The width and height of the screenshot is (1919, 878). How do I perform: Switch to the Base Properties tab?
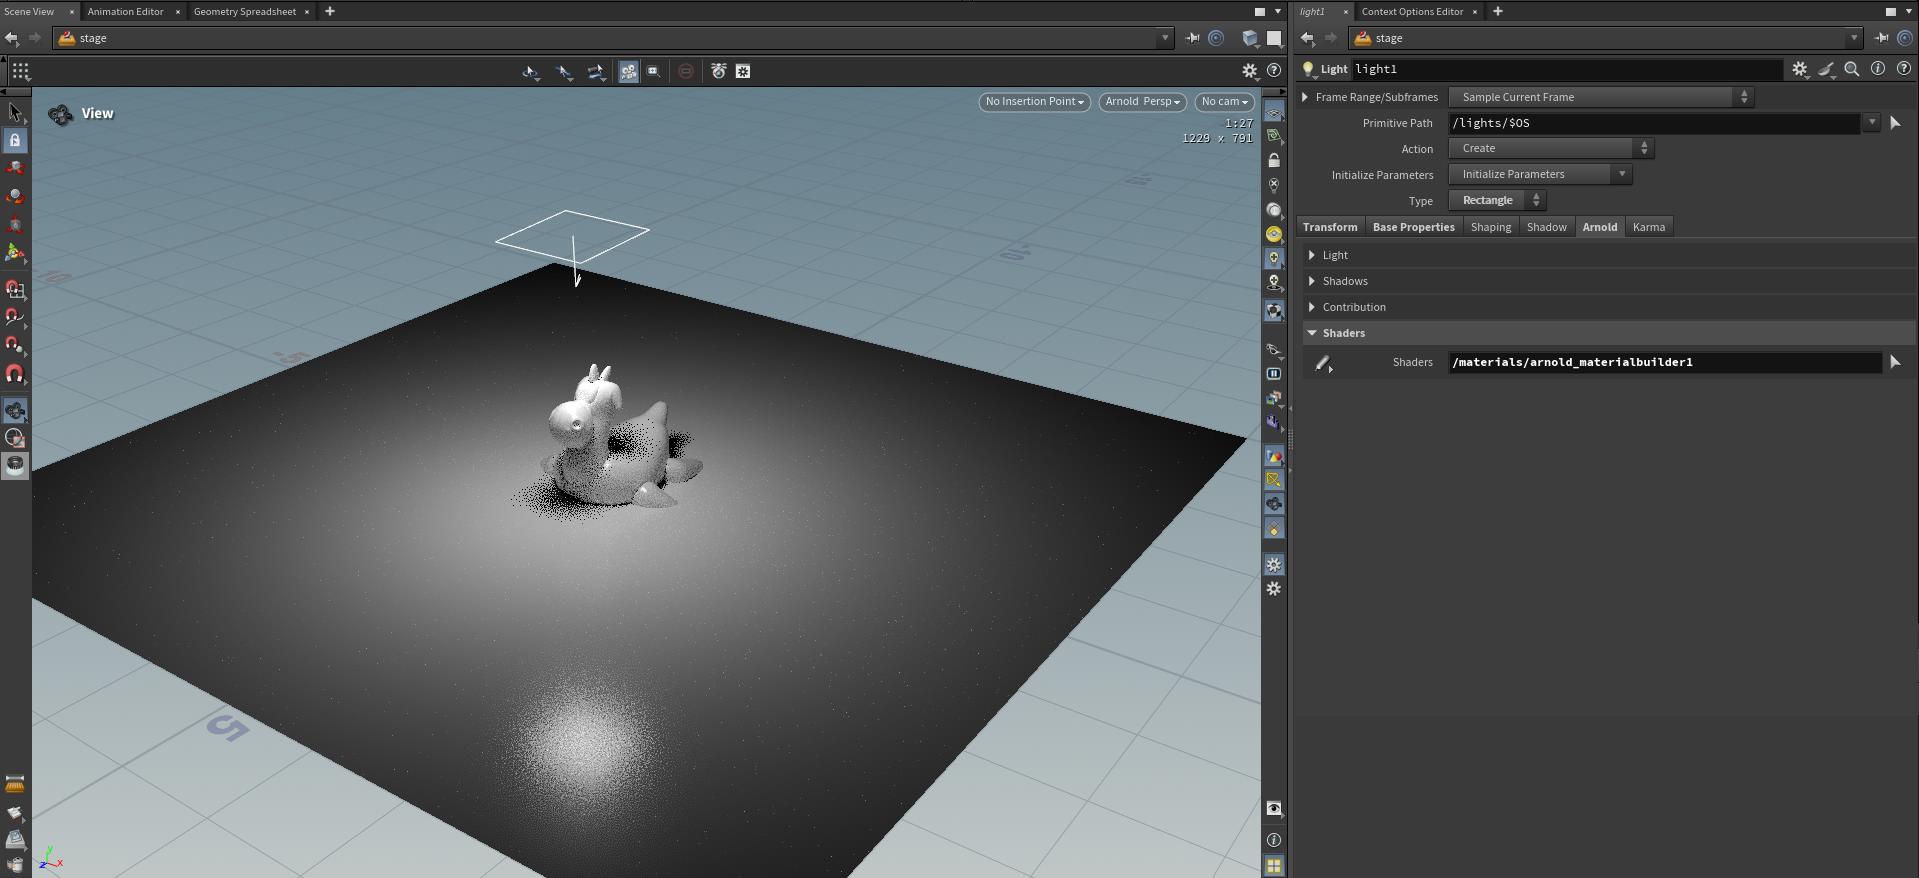pos(1413,227)
